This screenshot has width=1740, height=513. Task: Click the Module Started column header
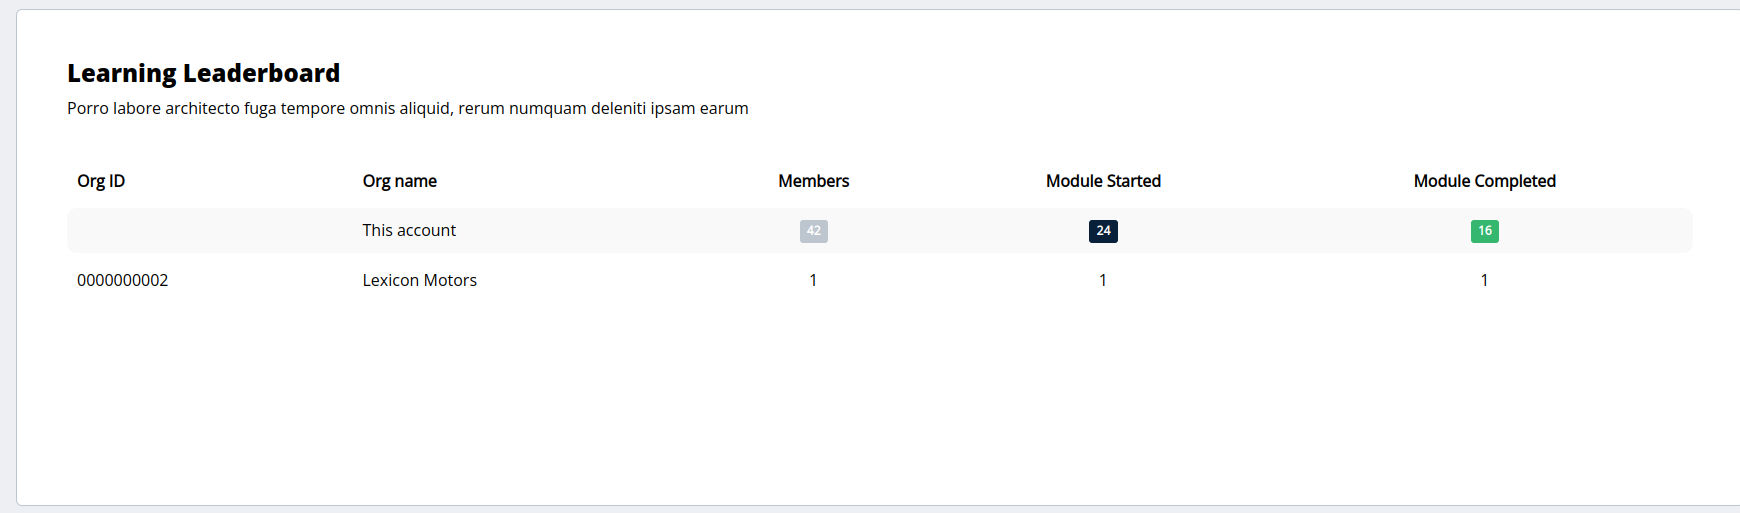[x=1103, y=181]
